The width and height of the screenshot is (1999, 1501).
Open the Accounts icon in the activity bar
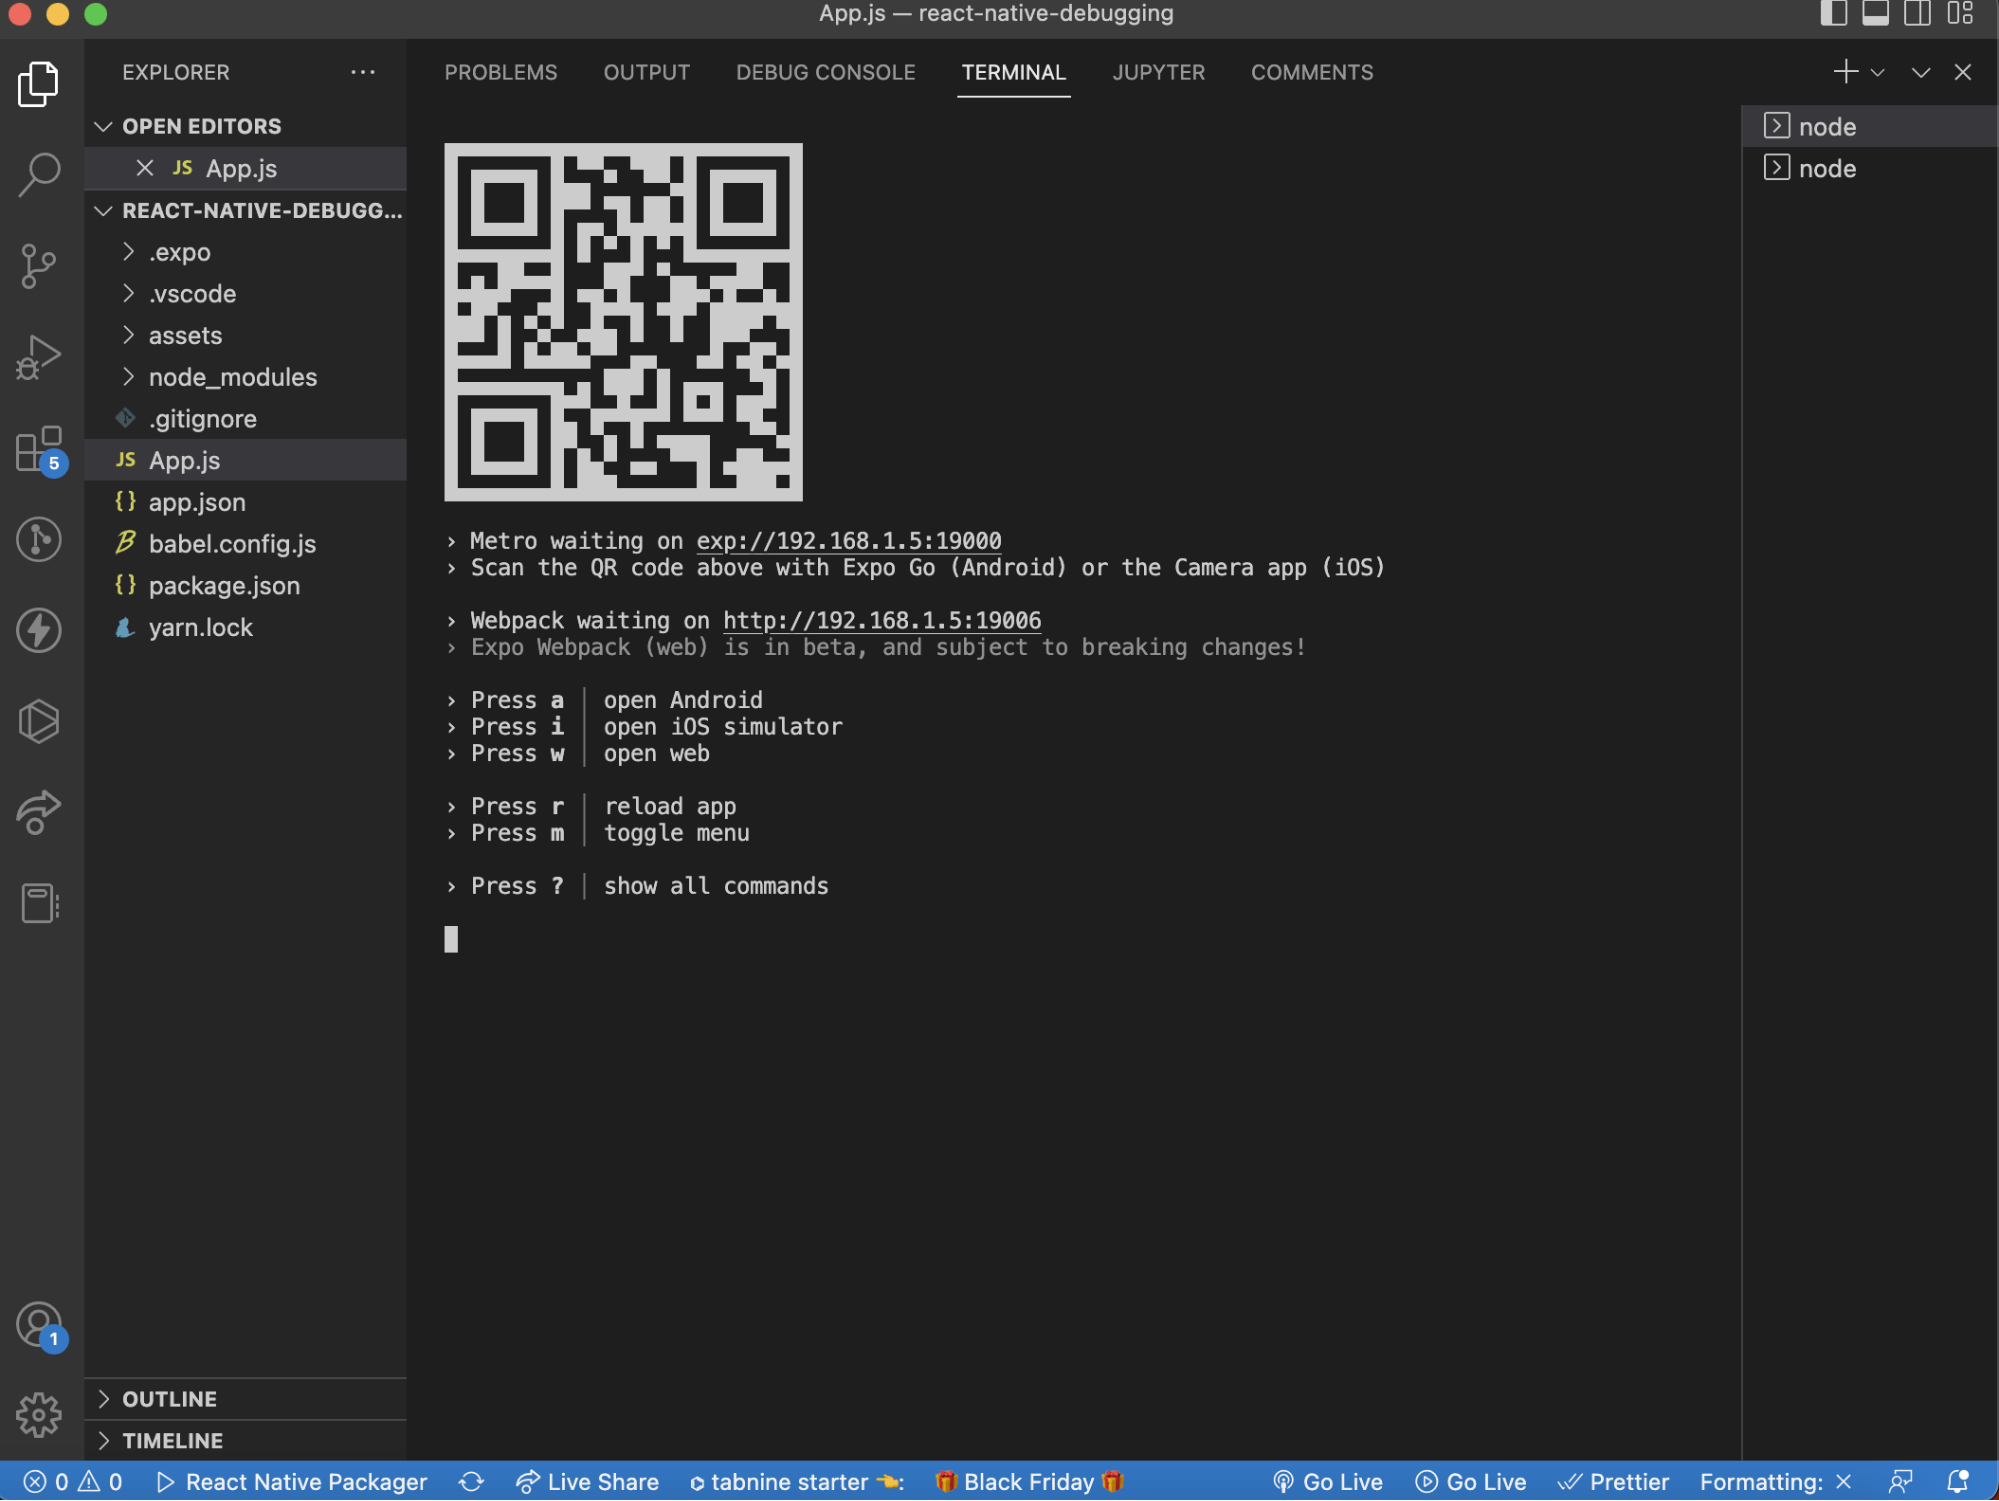[x=38, y=1323]
